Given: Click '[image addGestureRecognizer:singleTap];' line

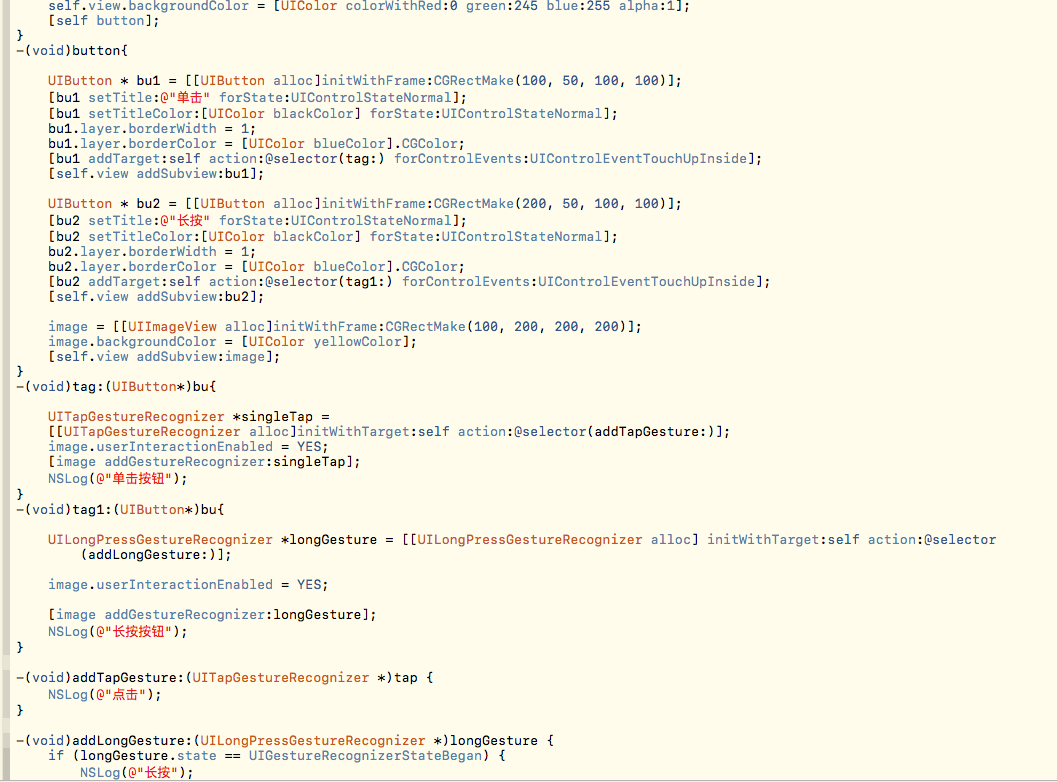Looking at the screenshot, I should (204, 462).
